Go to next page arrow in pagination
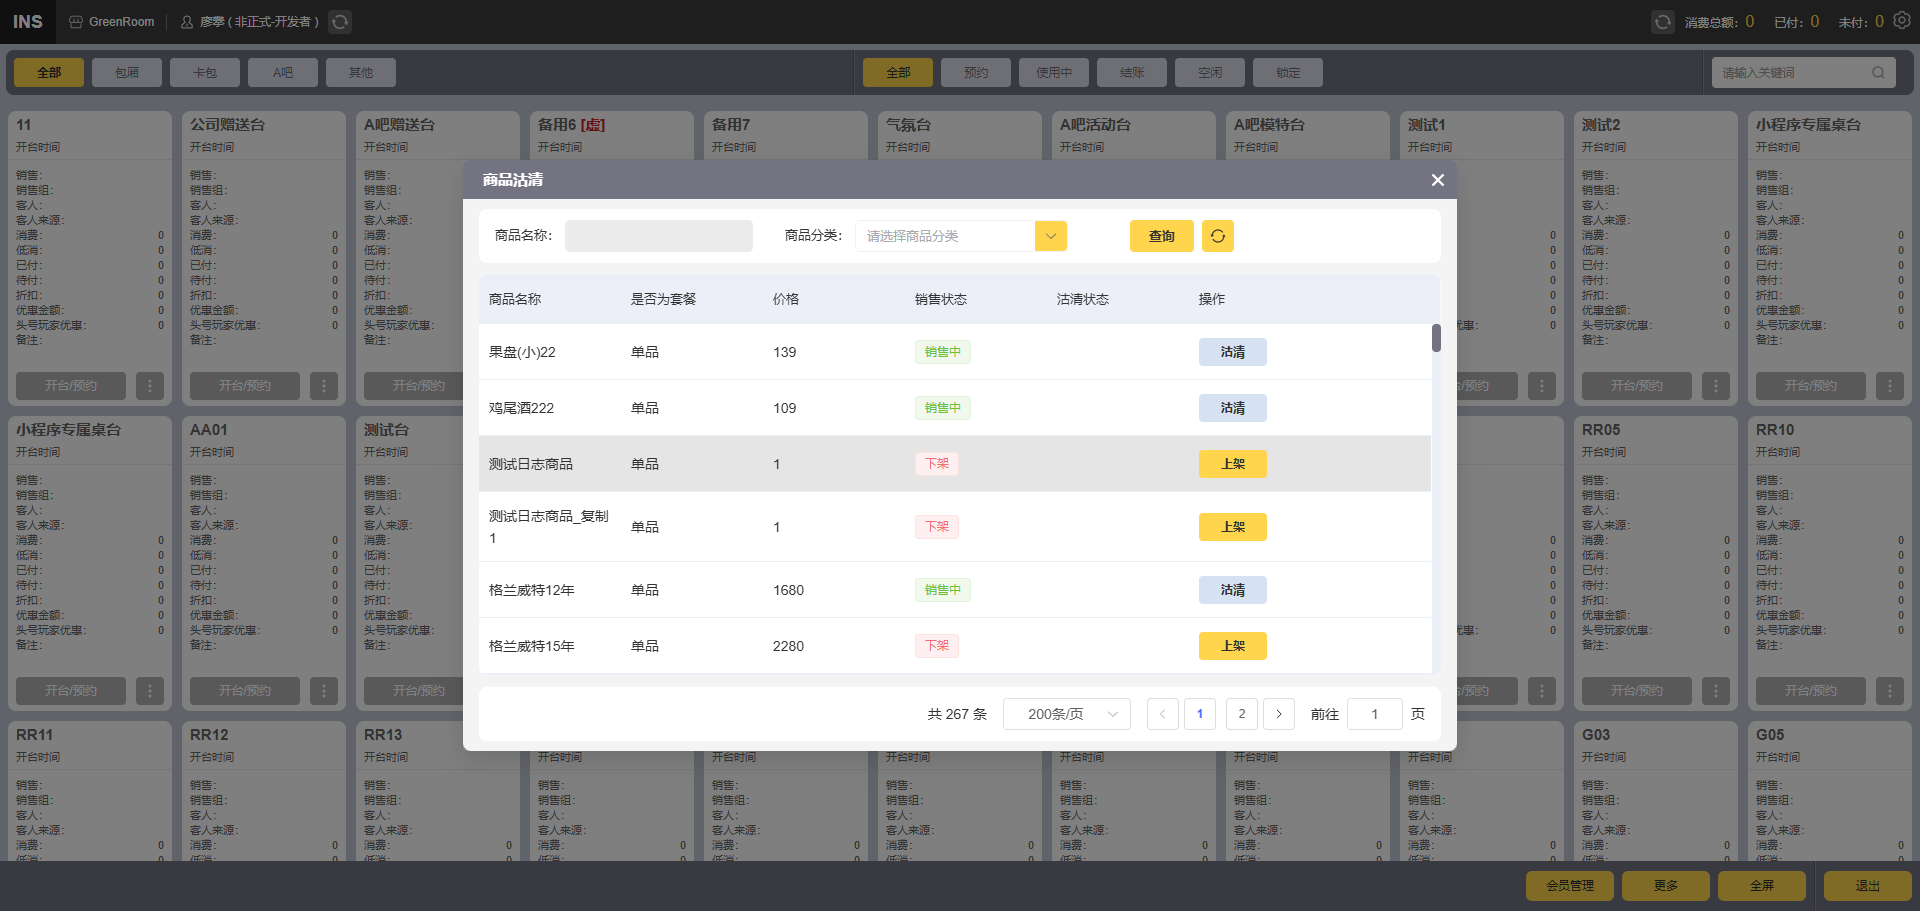The width and height of the screenshot is (1920, 911). (1279, 714)
